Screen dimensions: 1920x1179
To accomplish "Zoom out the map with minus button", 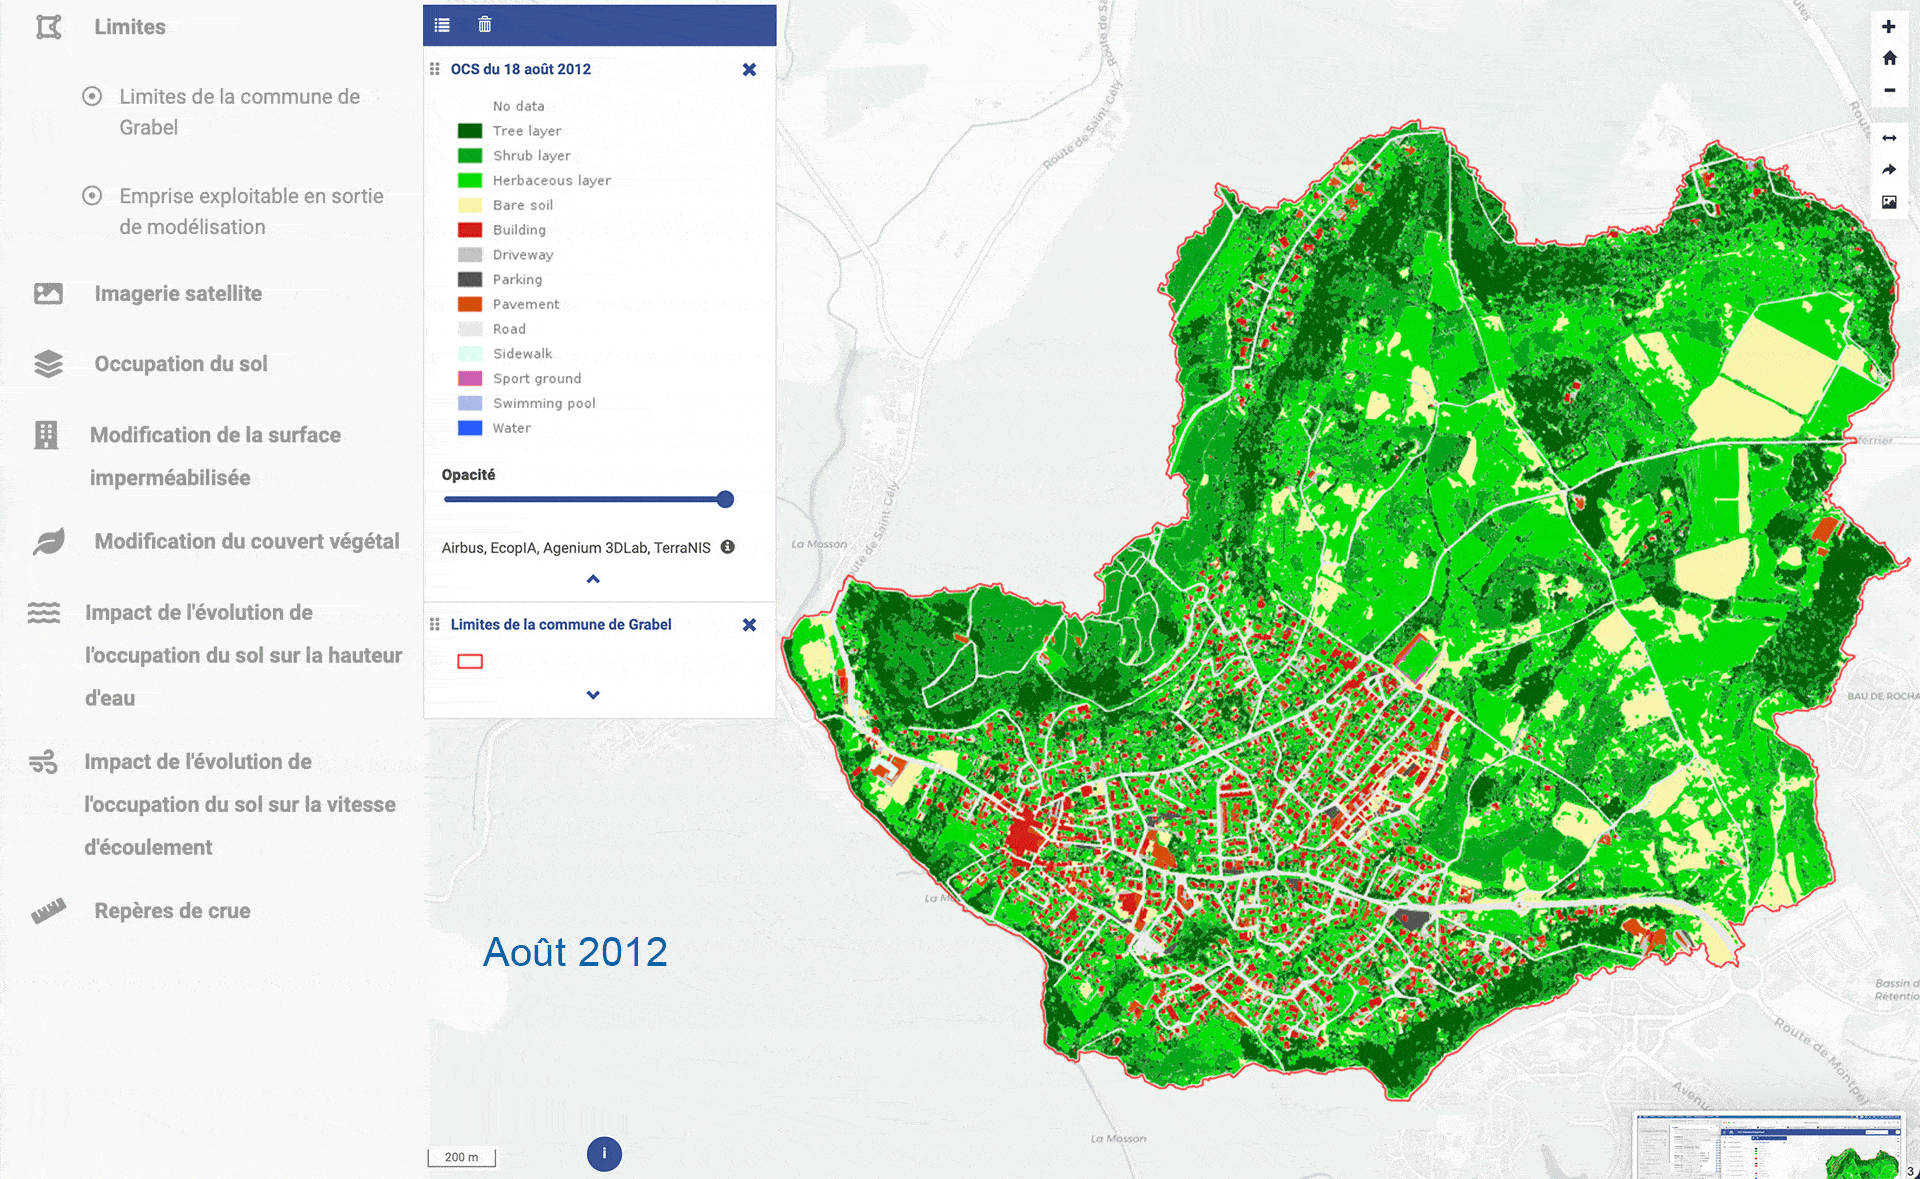I will [x=1888, y=90].
